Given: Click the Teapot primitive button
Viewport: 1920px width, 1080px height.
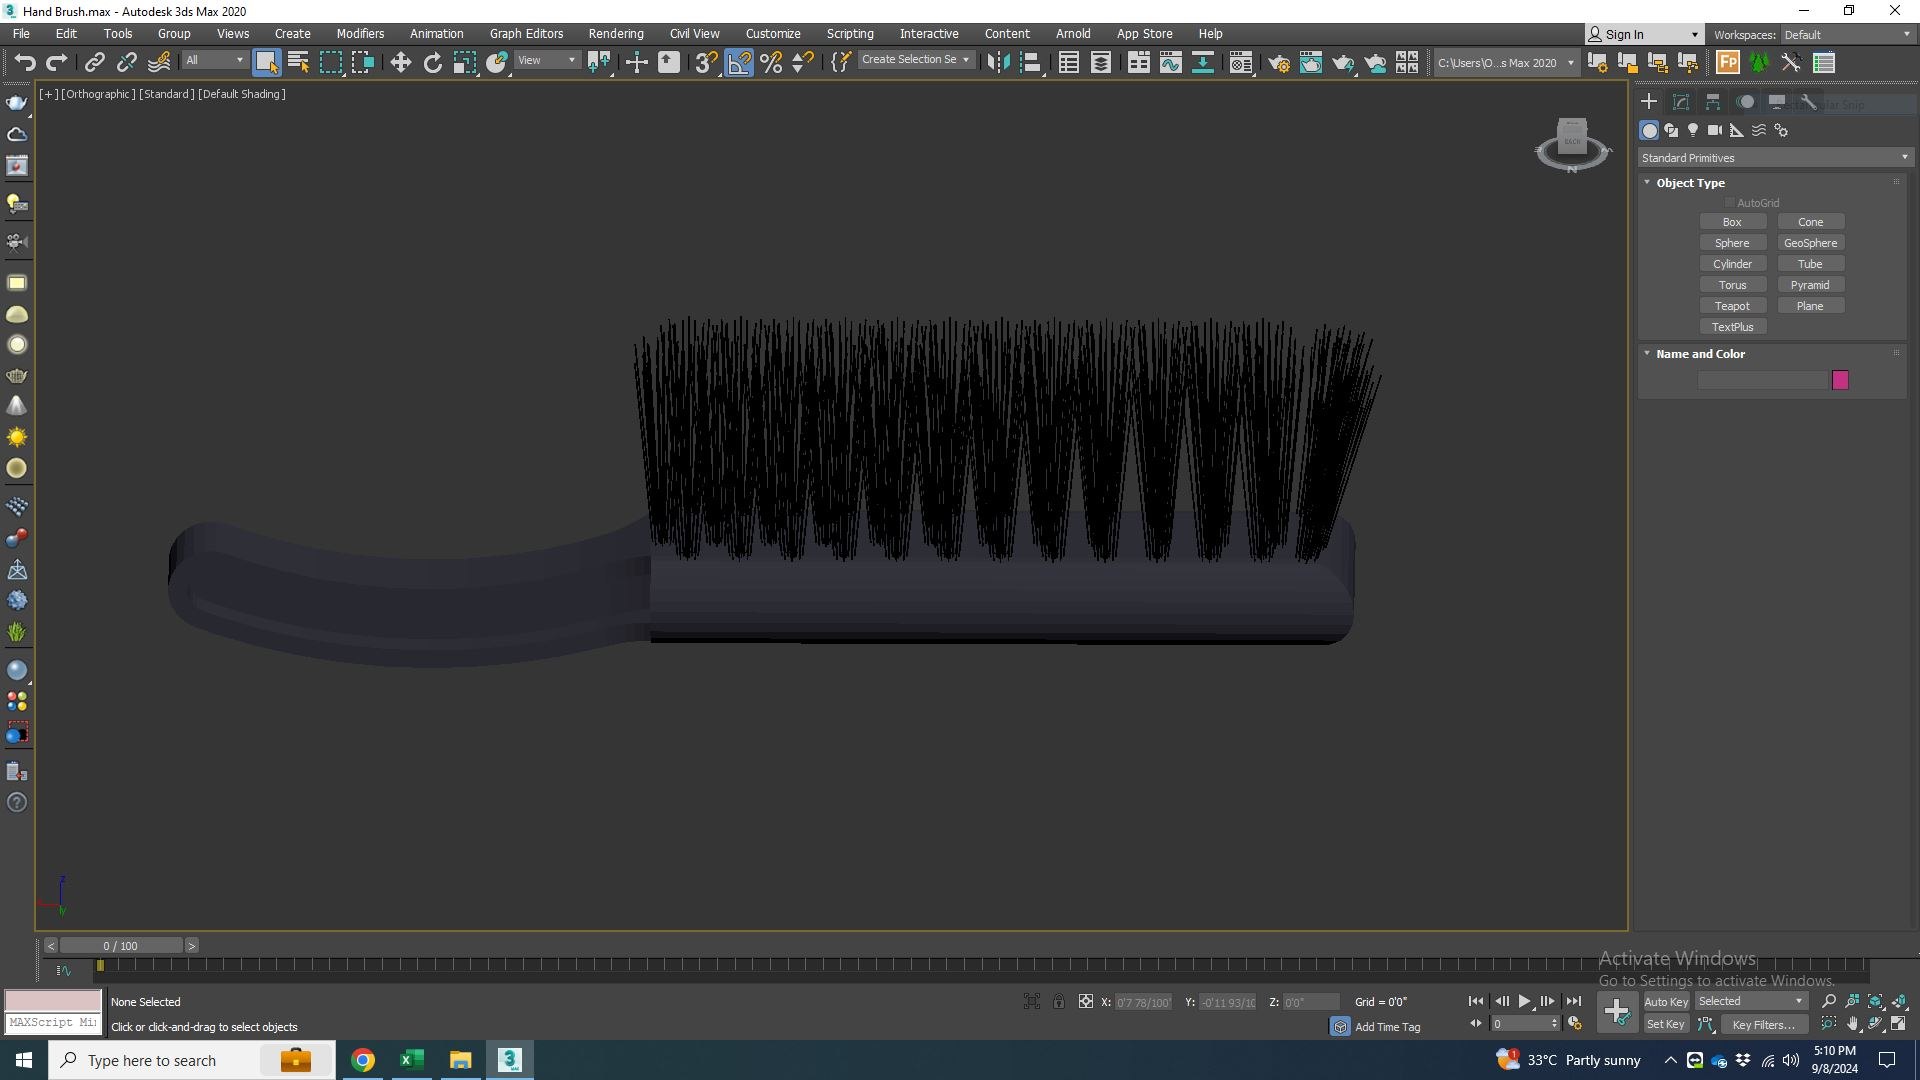Looking at the screenshot, I should (x=1732, y=306).
